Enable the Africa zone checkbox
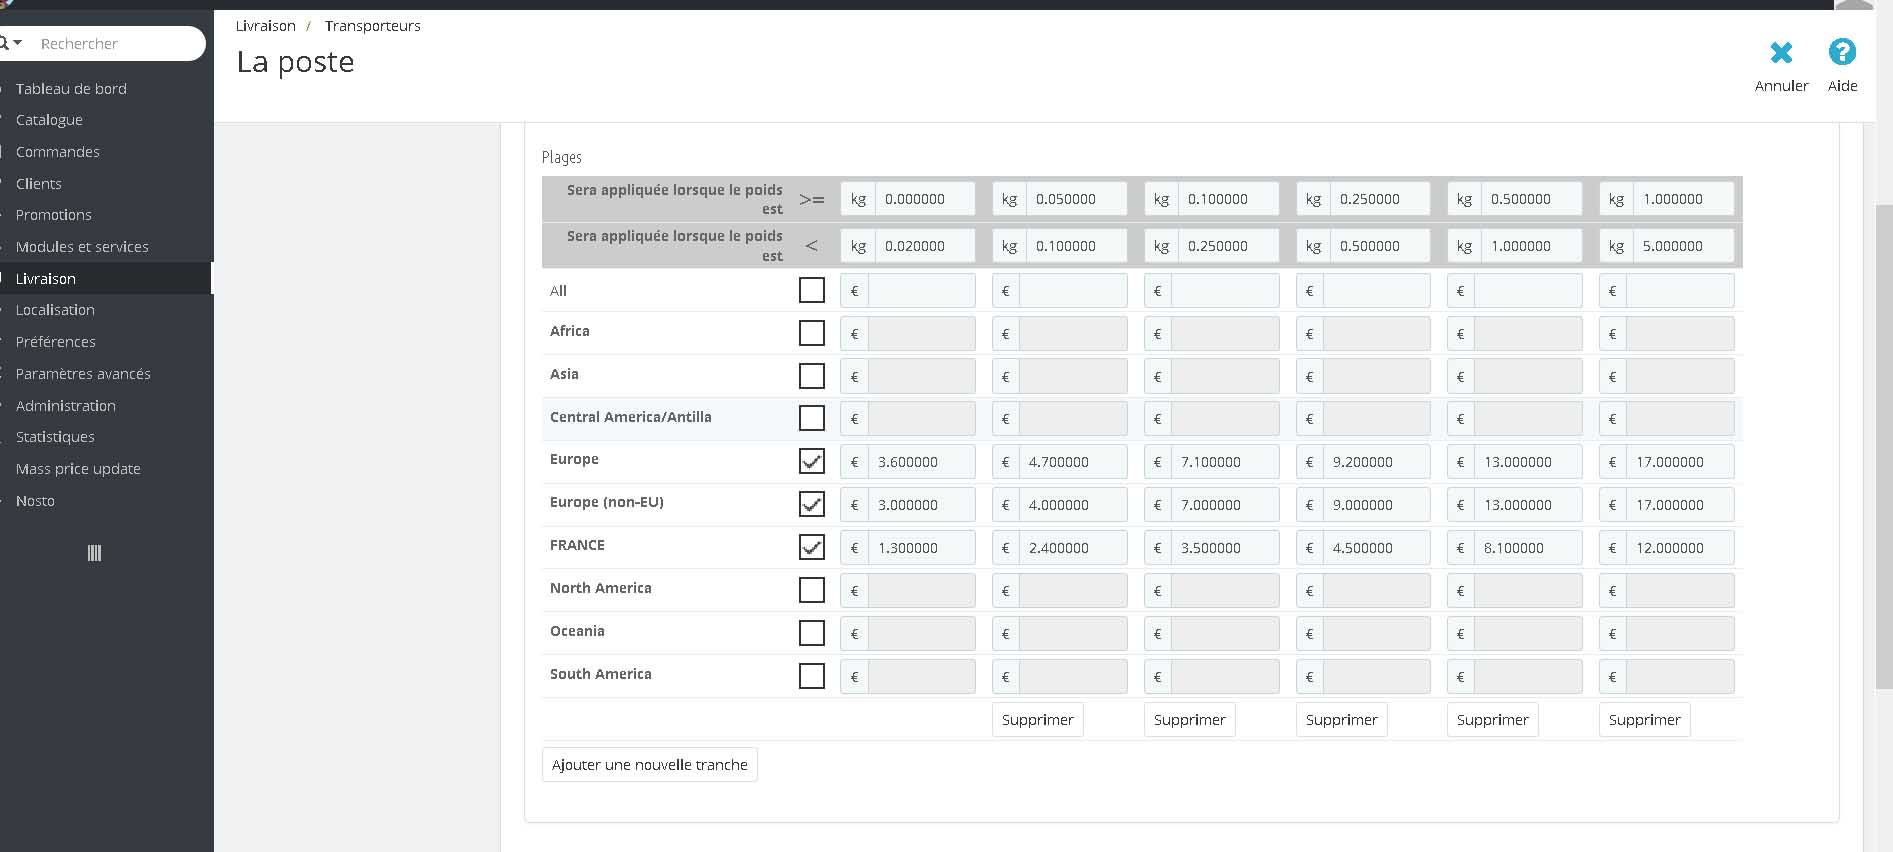This screenshot has height=852, width=1893. 812,333
